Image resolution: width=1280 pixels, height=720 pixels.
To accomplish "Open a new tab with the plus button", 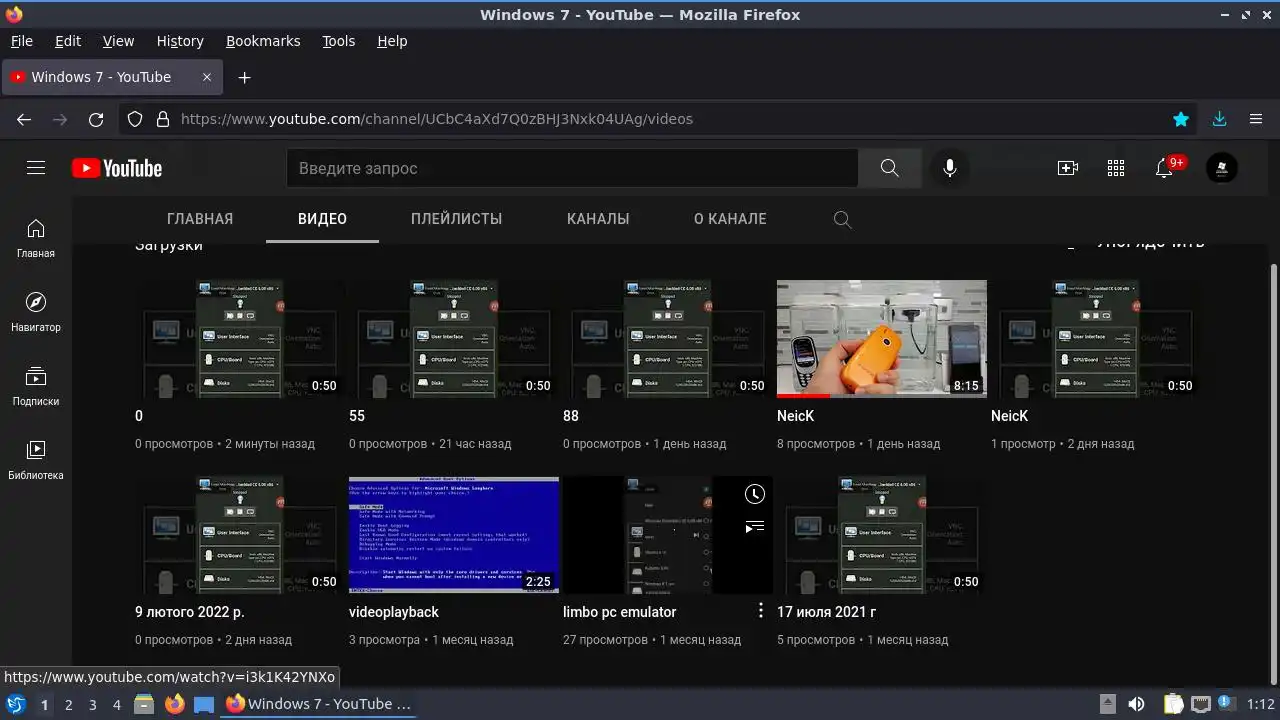I will click(x=244, y=77).
